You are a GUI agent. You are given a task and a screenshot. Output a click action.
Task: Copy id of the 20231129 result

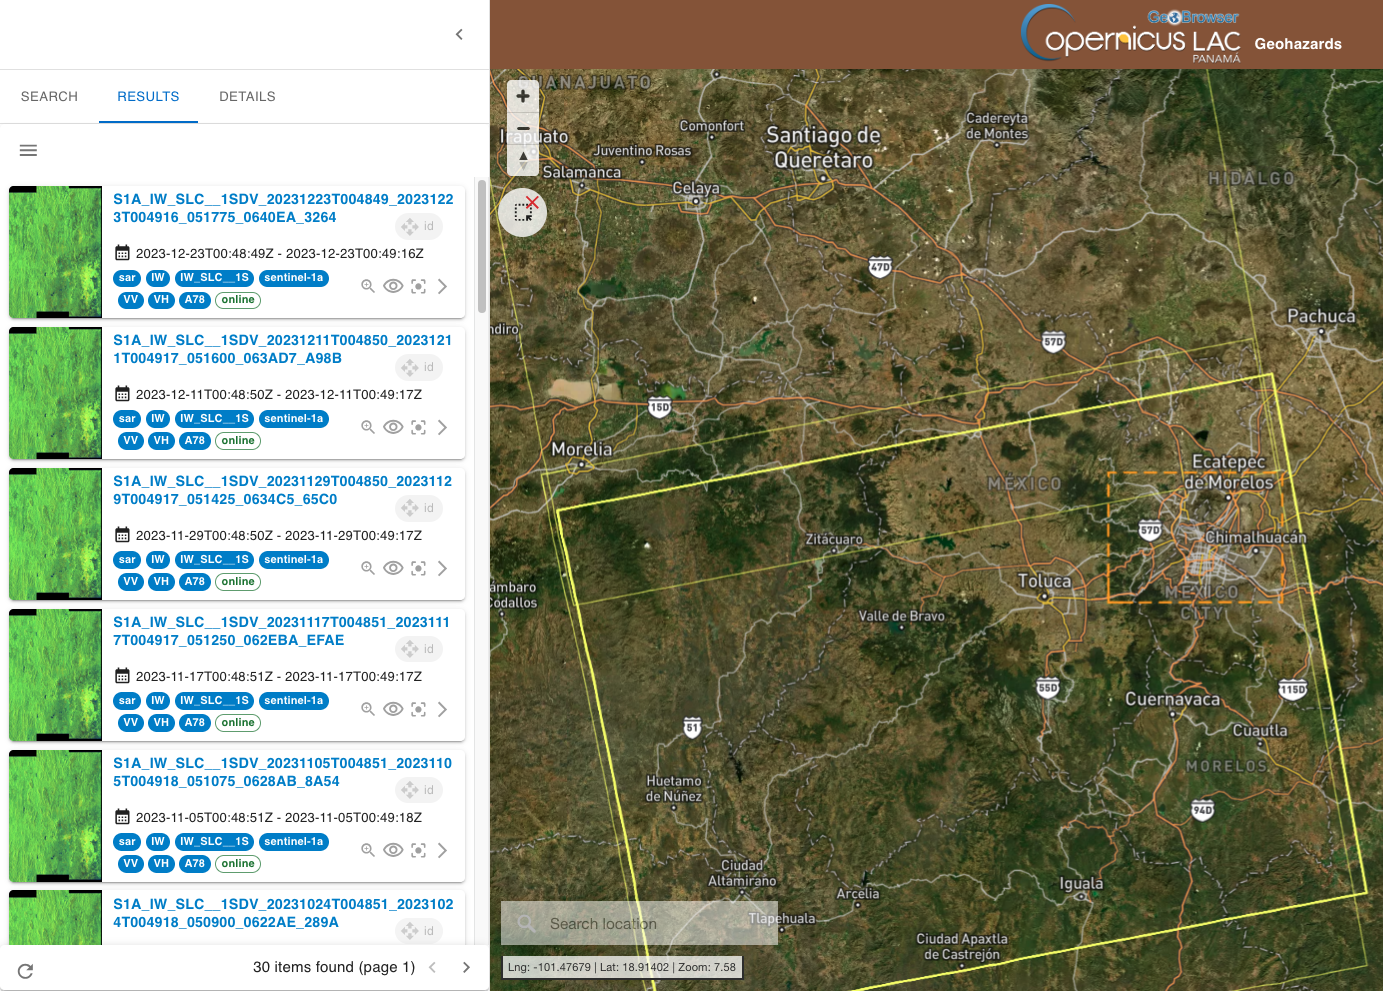pos(418,509)
